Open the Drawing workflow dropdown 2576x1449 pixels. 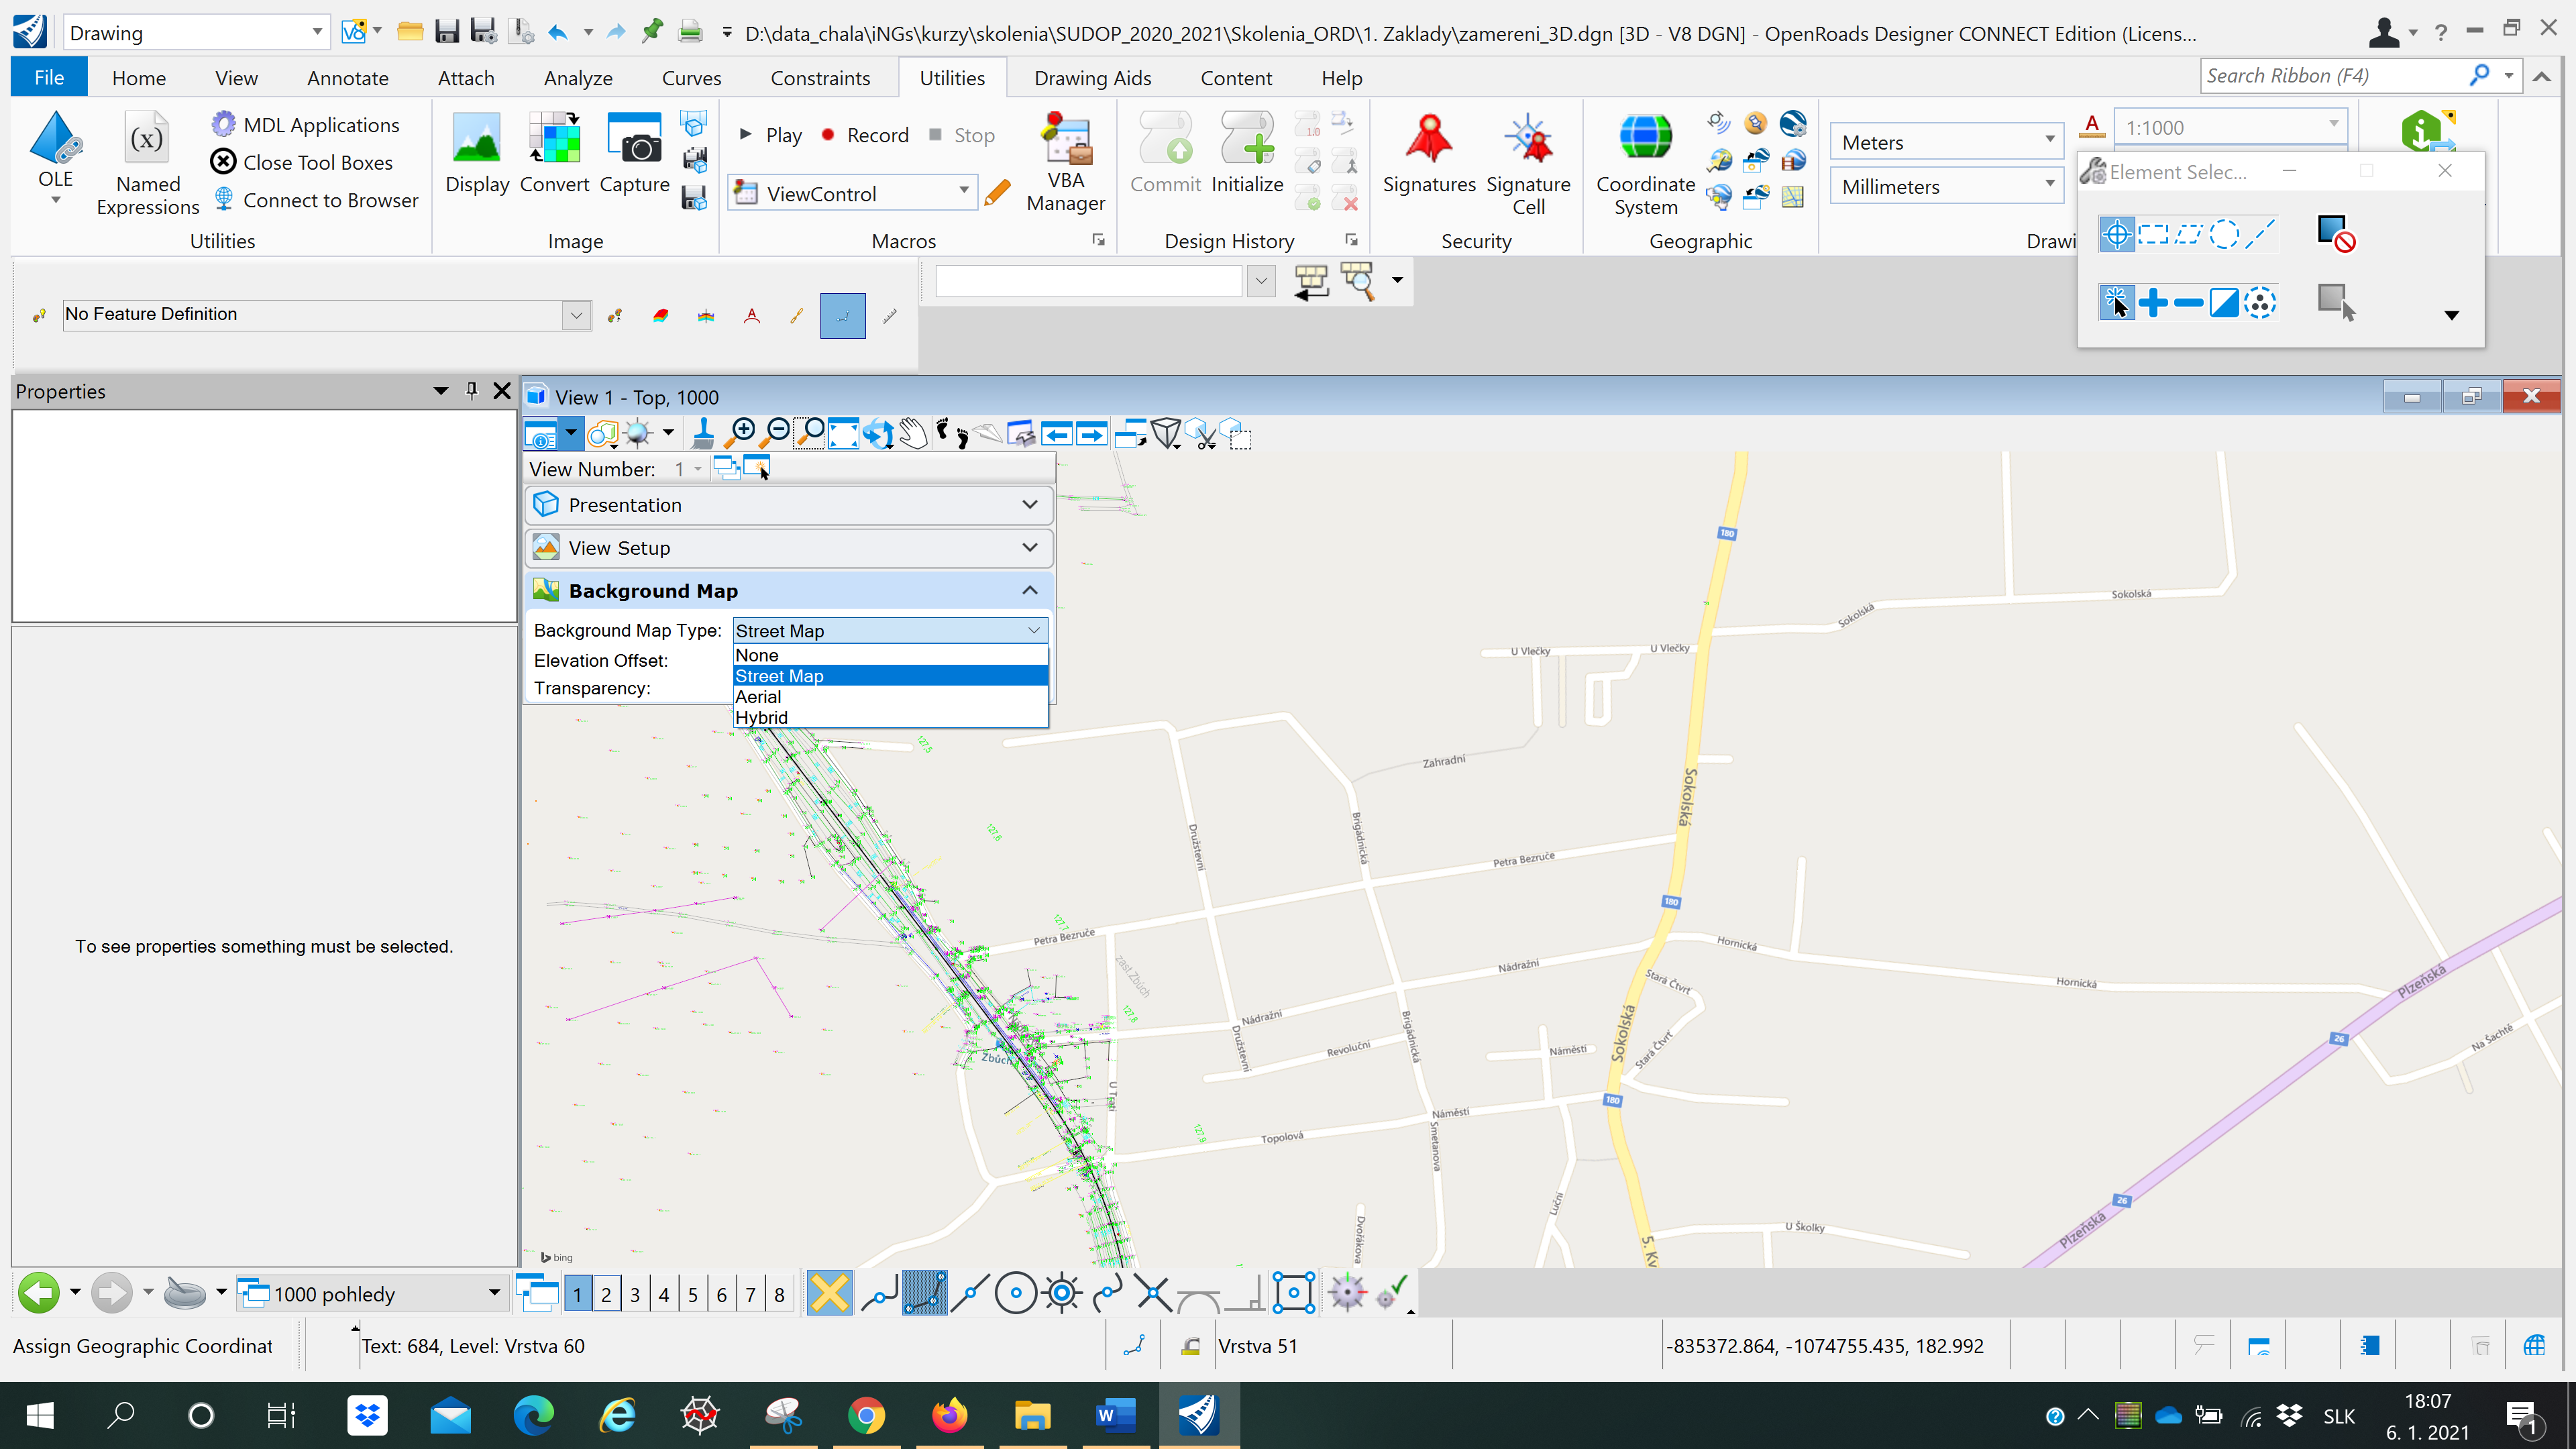(196, 33)
